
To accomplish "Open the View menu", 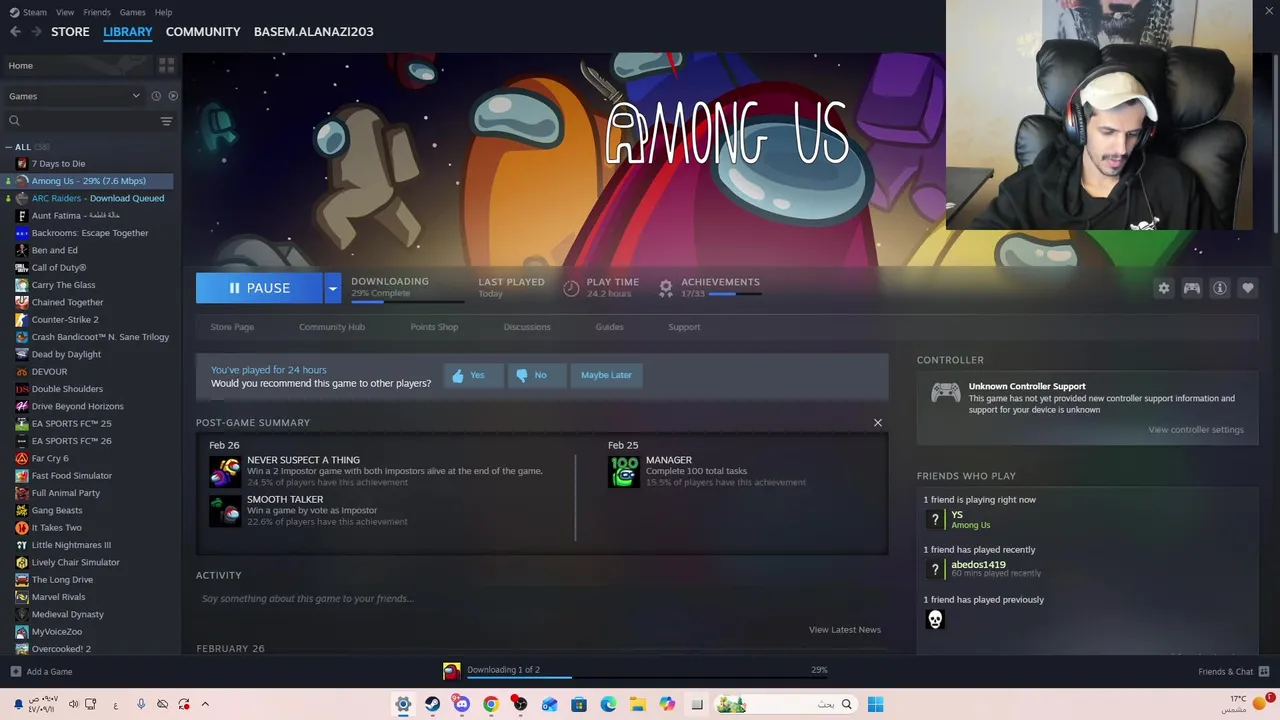I will tap(65, 12).
